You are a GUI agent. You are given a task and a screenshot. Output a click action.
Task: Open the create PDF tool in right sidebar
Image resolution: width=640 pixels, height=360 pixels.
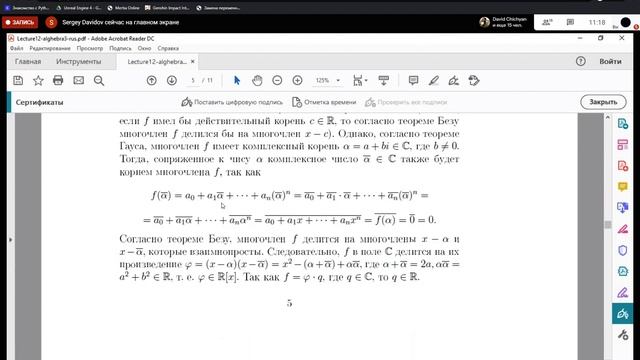click(x=622, y=166)
